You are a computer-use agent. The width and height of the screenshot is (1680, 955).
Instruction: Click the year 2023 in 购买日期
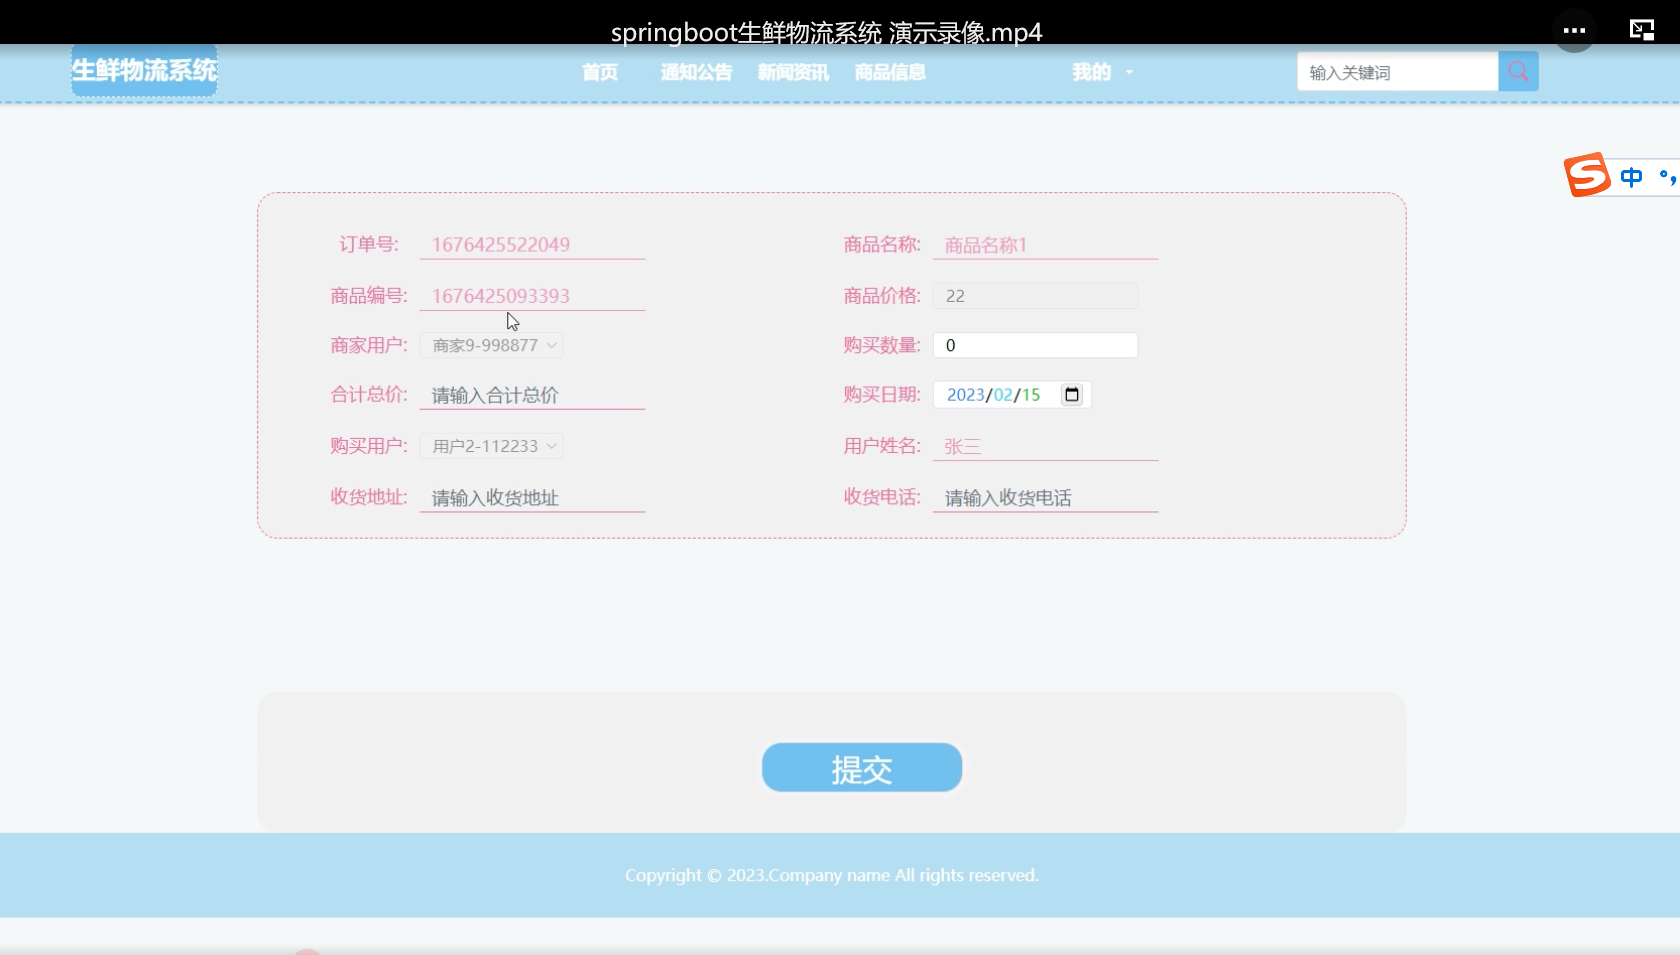point(965,395)
